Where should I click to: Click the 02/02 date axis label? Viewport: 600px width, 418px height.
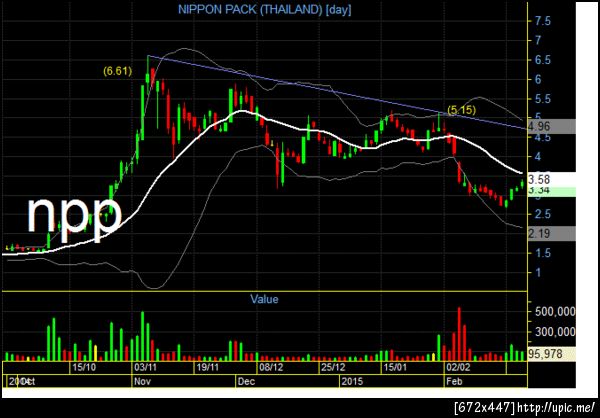(458, 368)
